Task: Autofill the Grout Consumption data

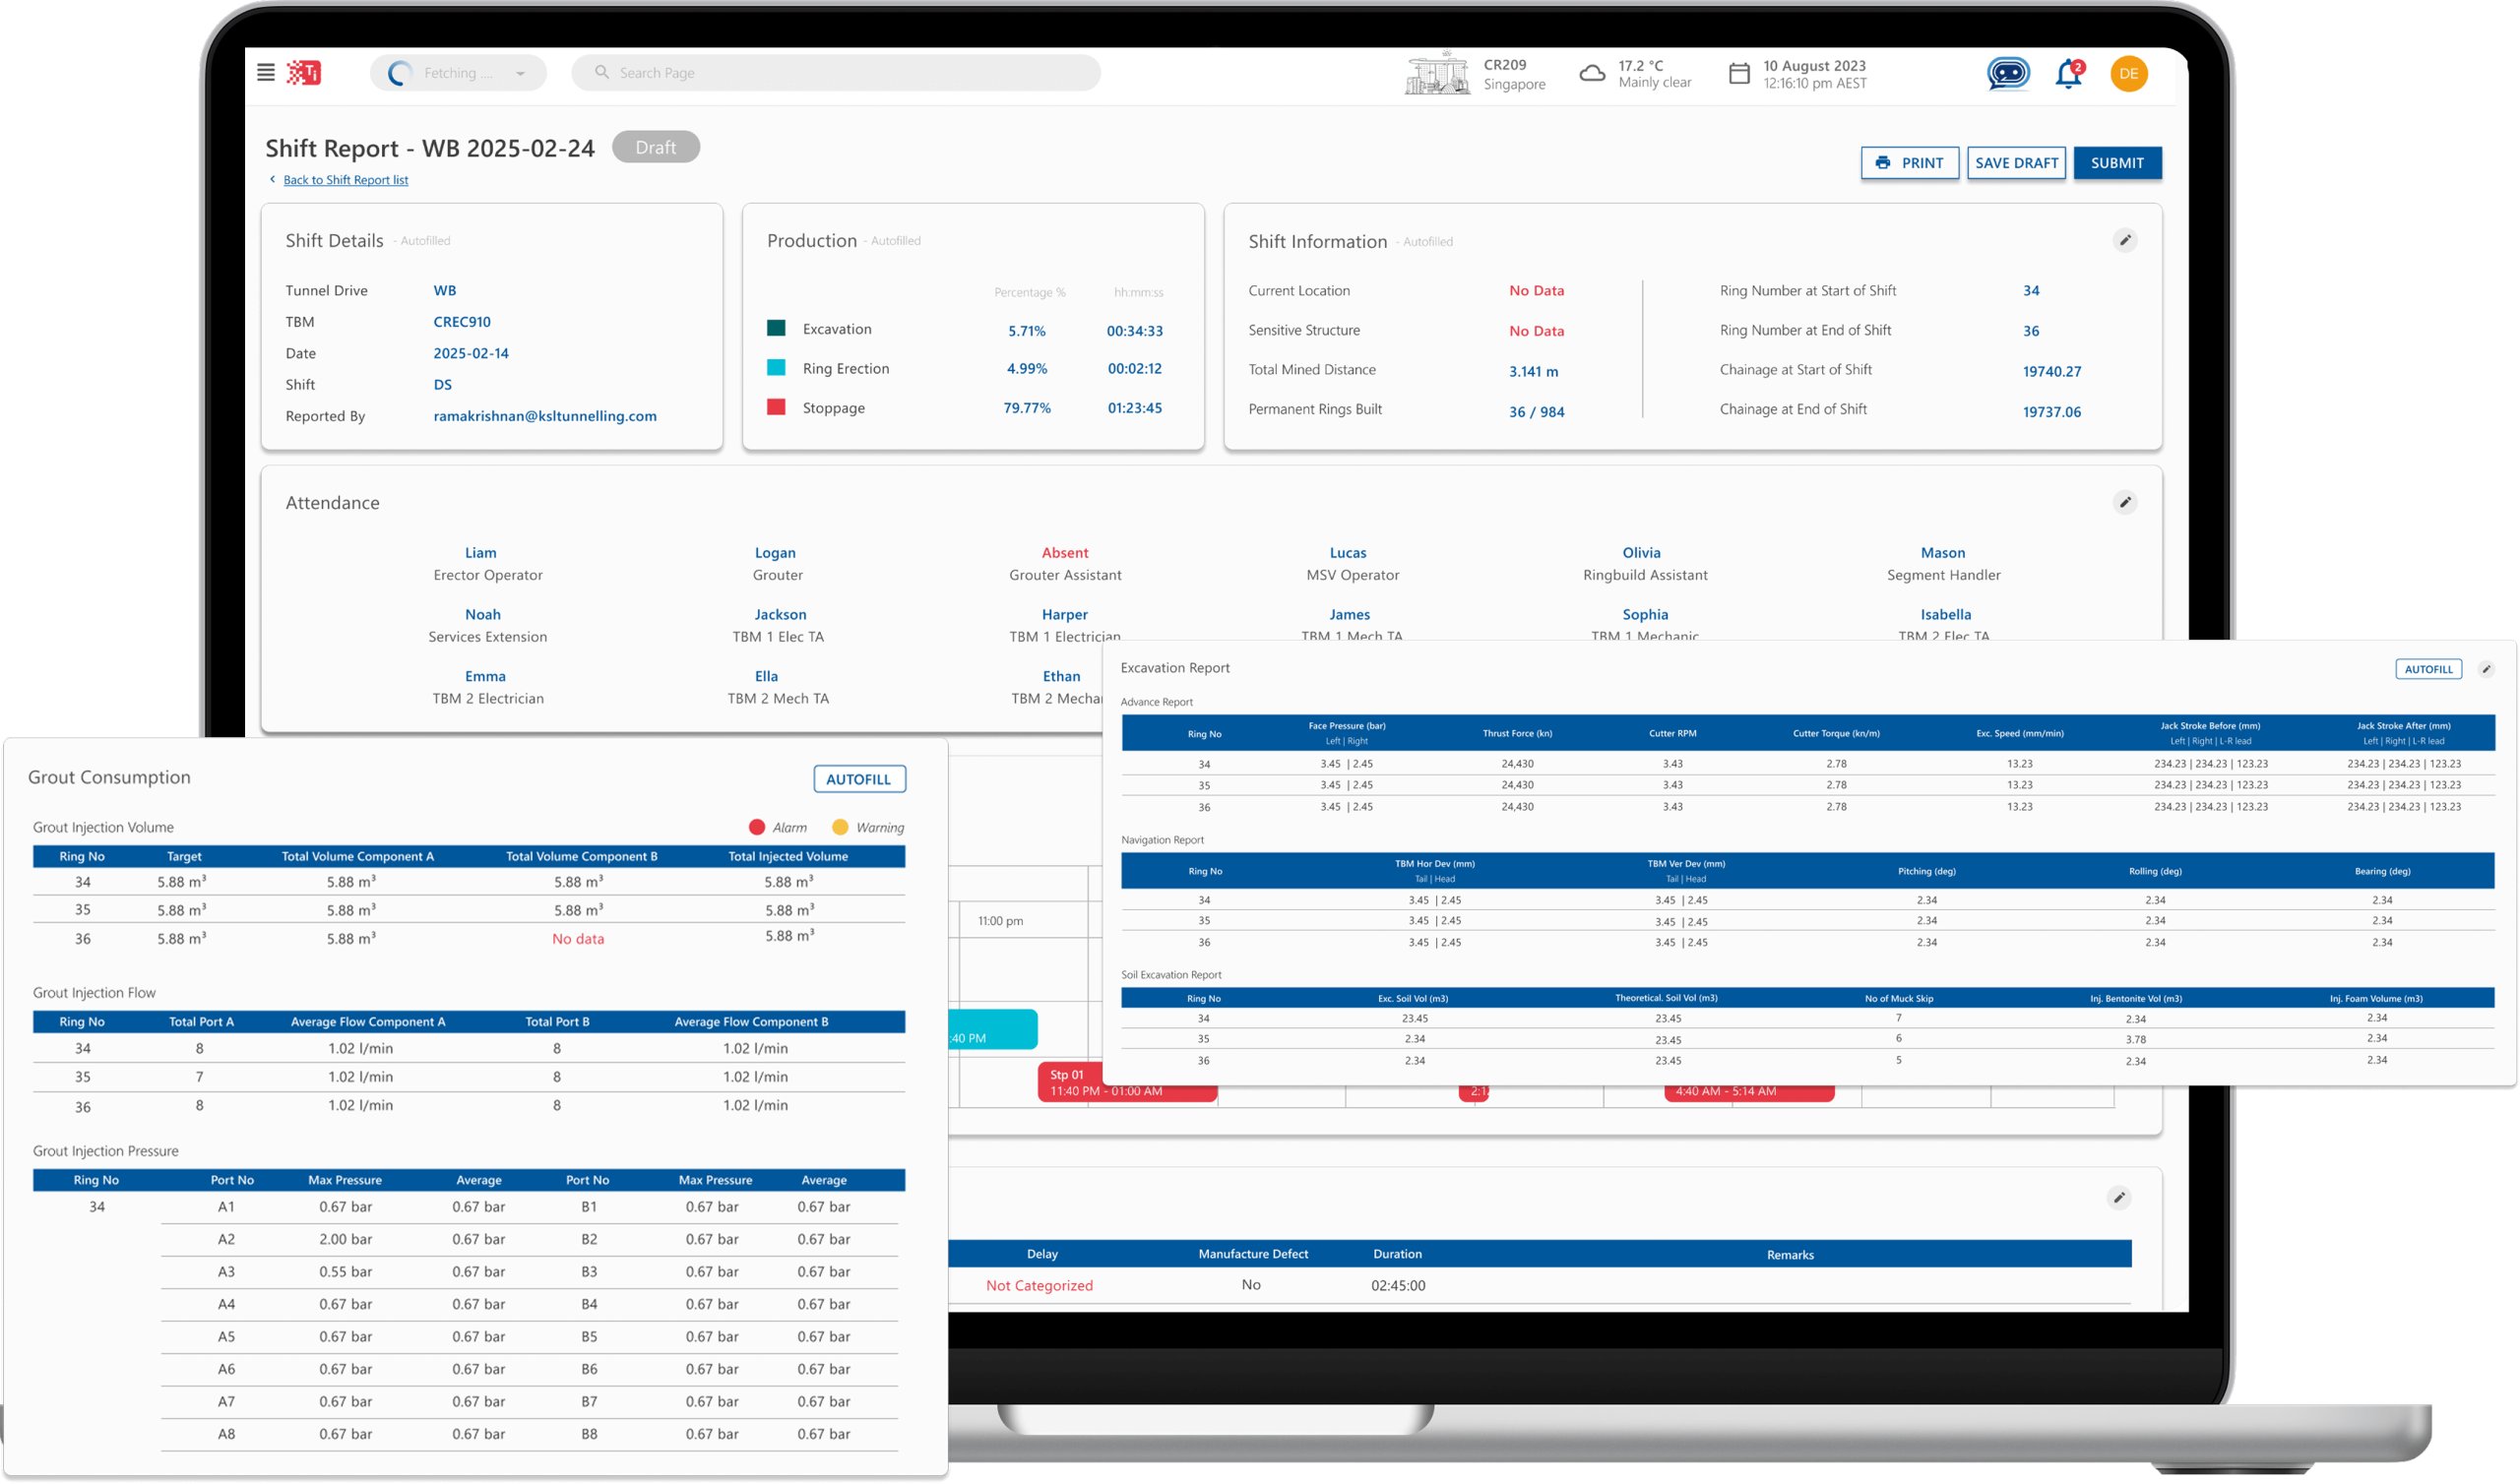Action: pyautogui.click(x=859, y=779)
